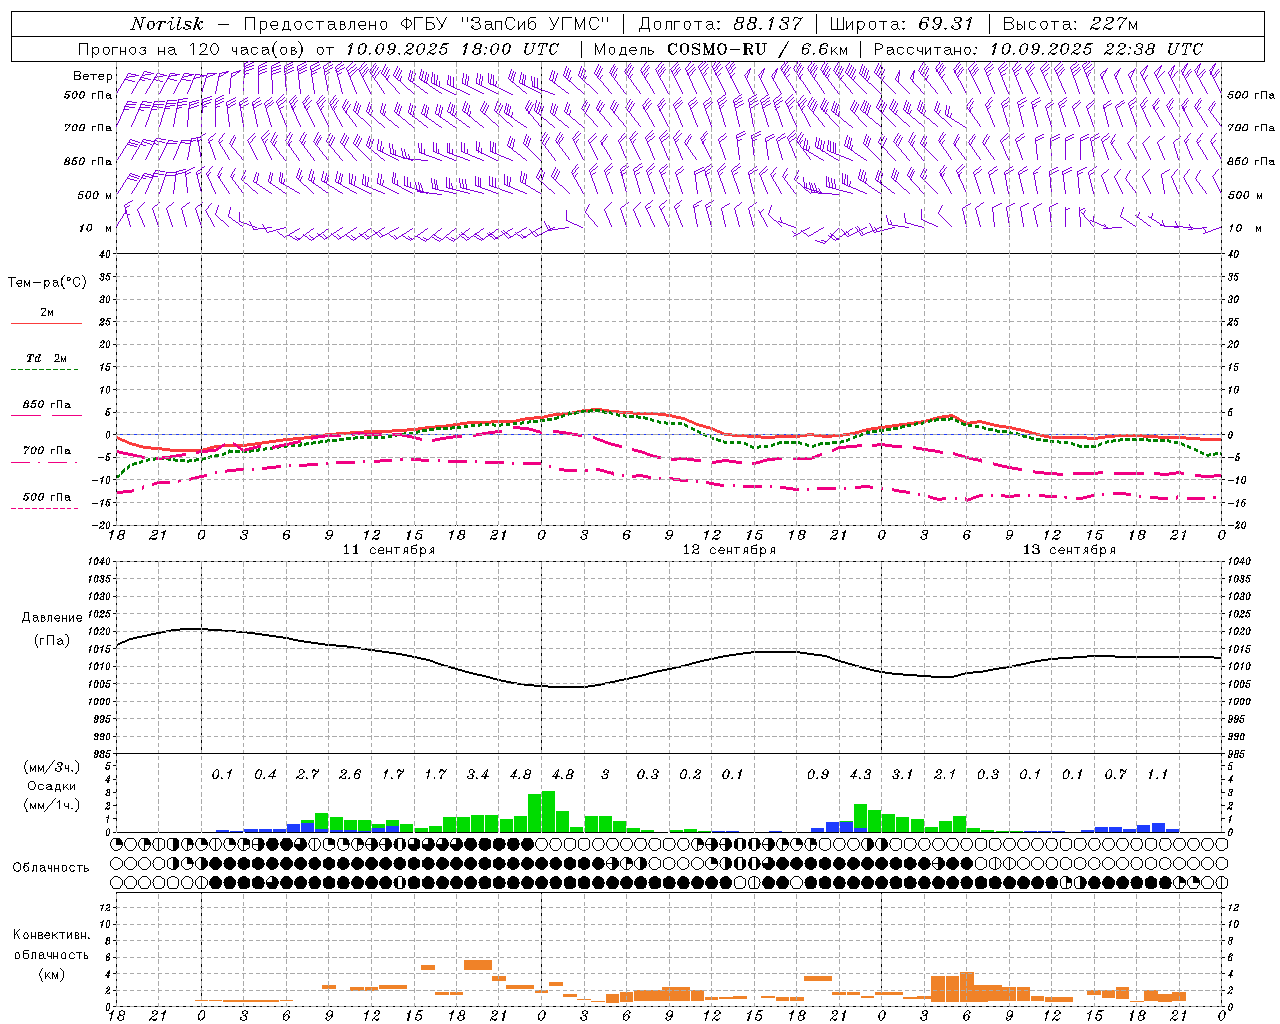The image size is (1280, 1024).
Task: Click the 0.7 precipitation total value
Action: 1115,775
